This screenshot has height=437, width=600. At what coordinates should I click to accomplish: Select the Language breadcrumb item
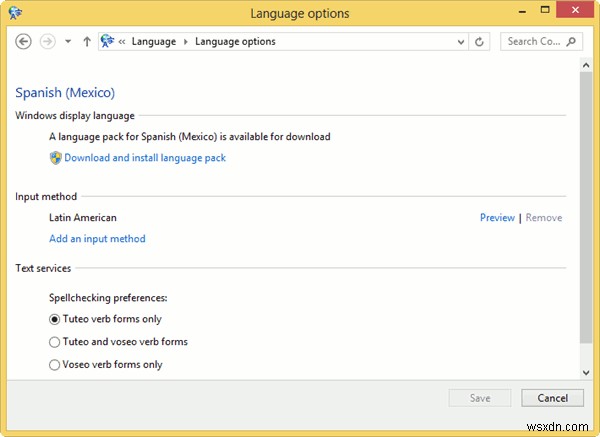pyautogui.click(x=154, y=41)
